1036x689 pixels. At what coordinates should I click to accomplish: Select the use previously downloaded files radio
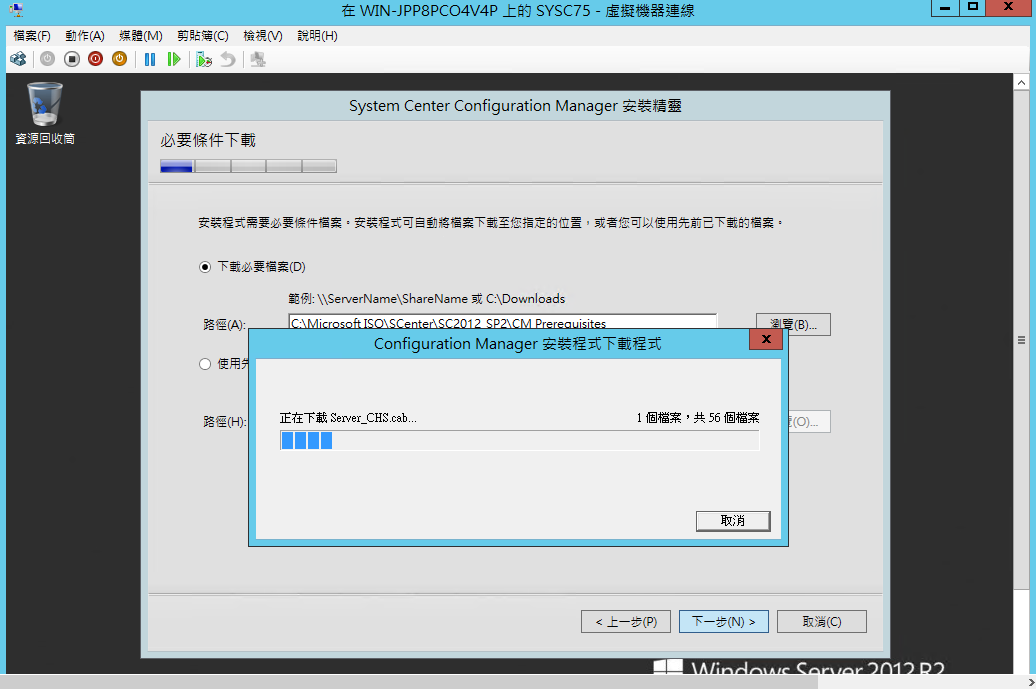pyautogui.click(x=205, y=364)
